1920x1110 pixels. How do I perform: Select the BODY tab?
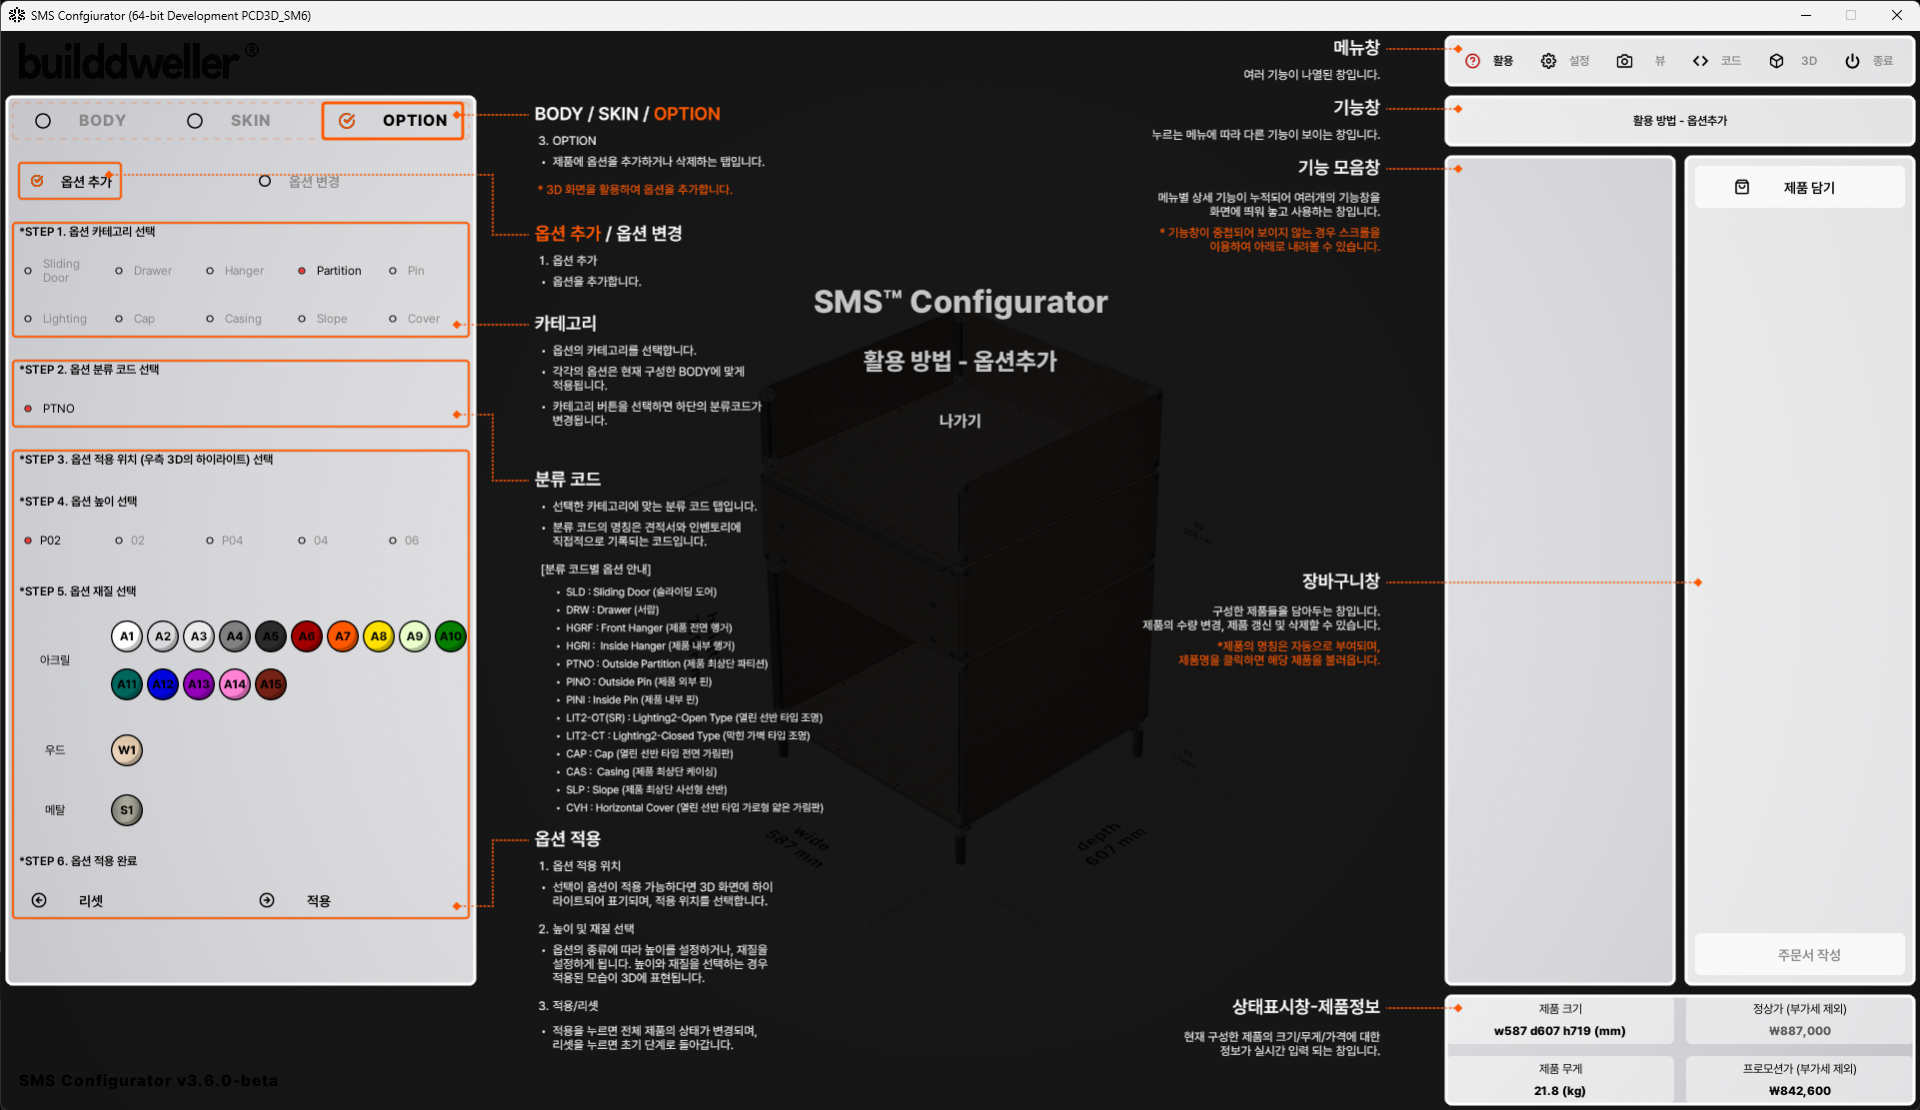(102, 120)
